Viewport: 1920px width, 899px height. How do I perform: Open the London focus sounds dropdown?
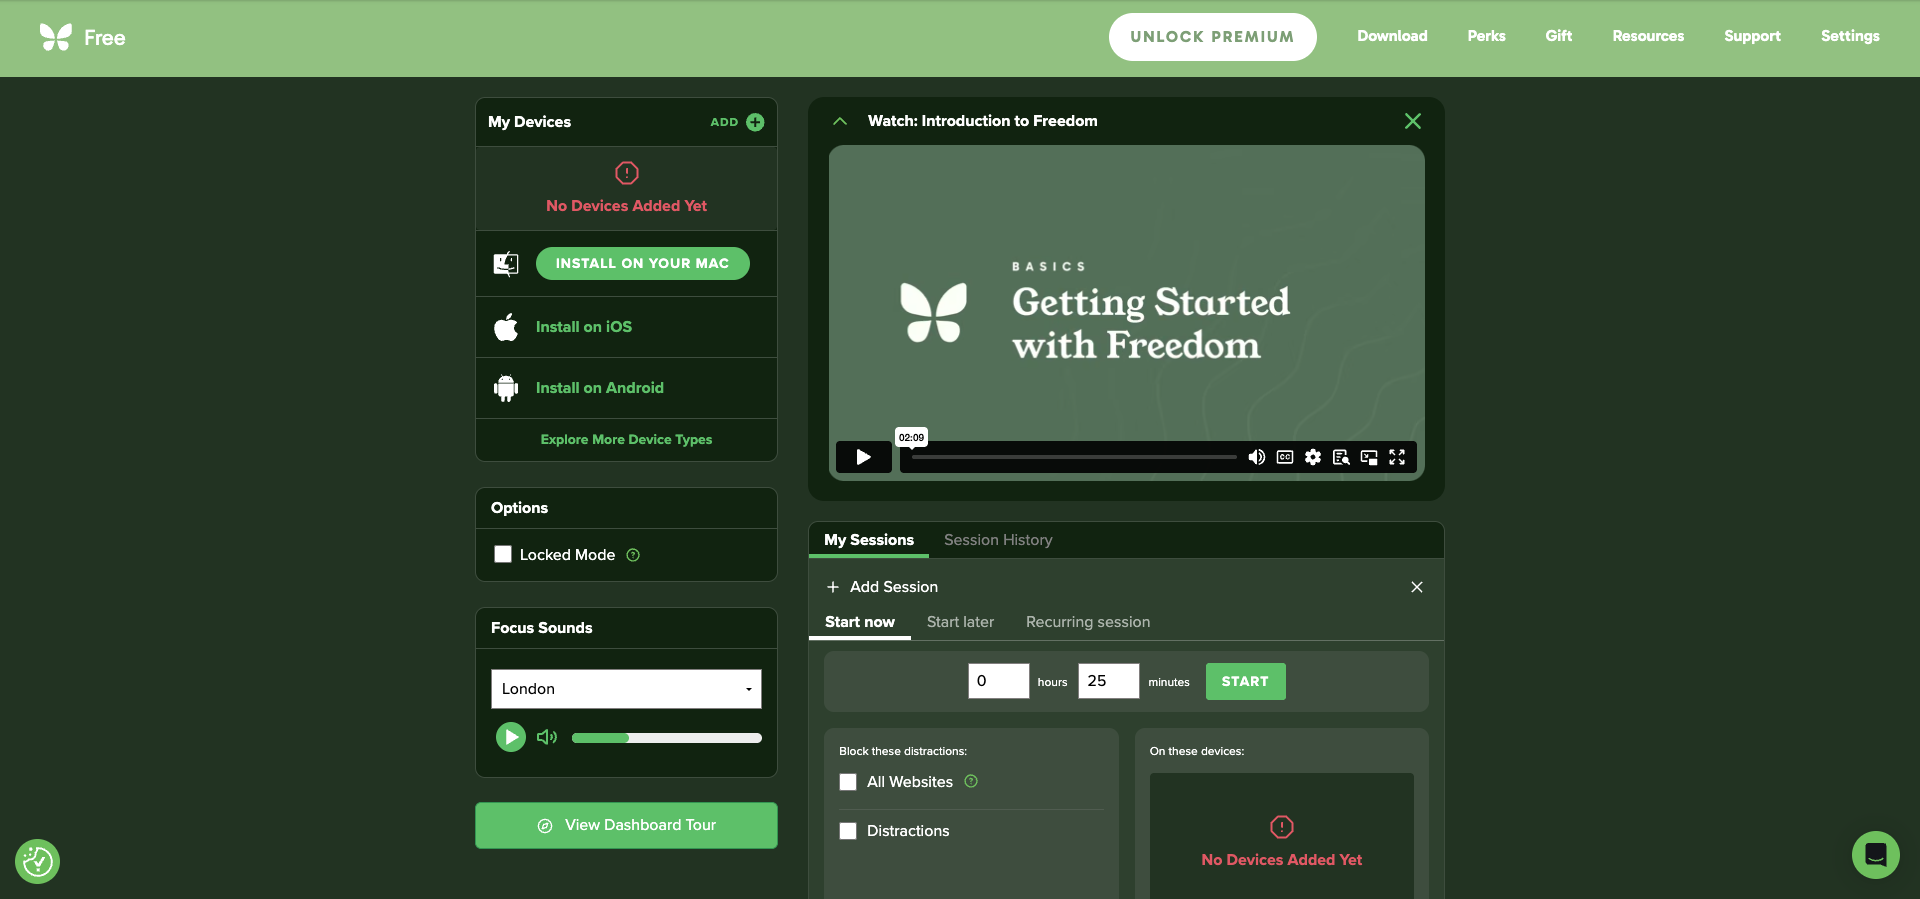point(626,689)
